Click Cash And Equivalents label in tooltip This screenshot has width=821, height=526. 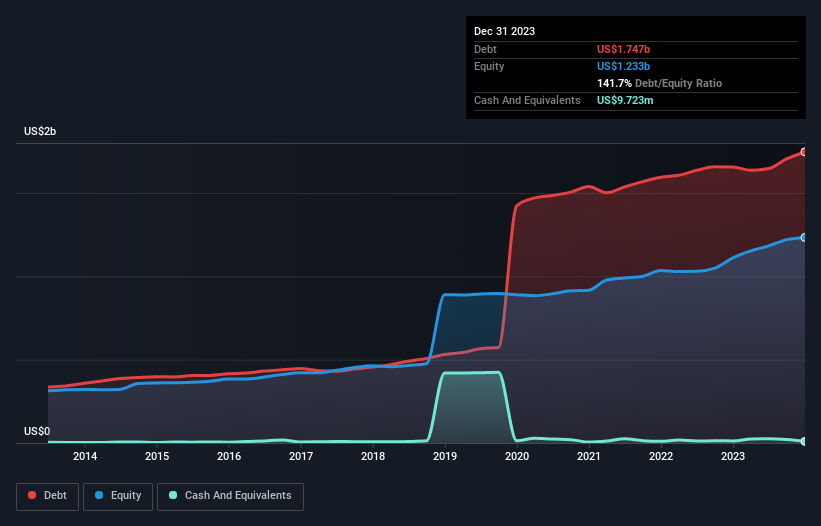[x=527, y=100]
